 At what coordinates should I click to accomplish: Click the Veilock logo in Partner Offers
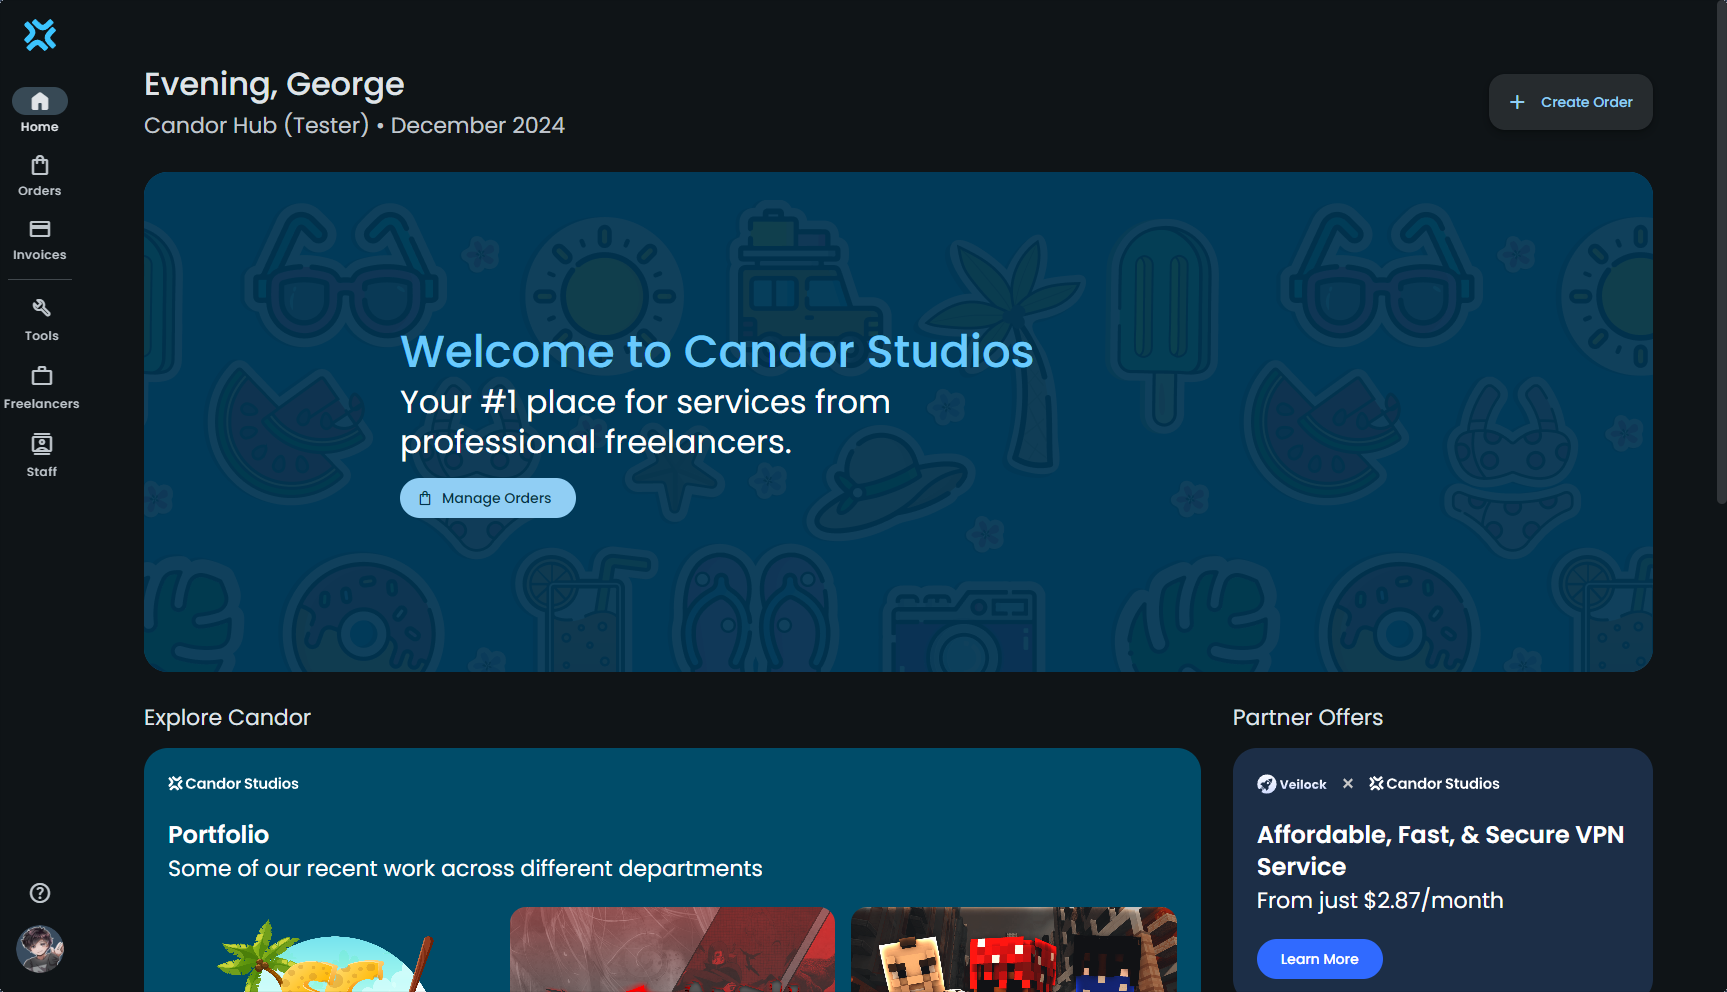pyautogui.click(x=1291, y=784)
